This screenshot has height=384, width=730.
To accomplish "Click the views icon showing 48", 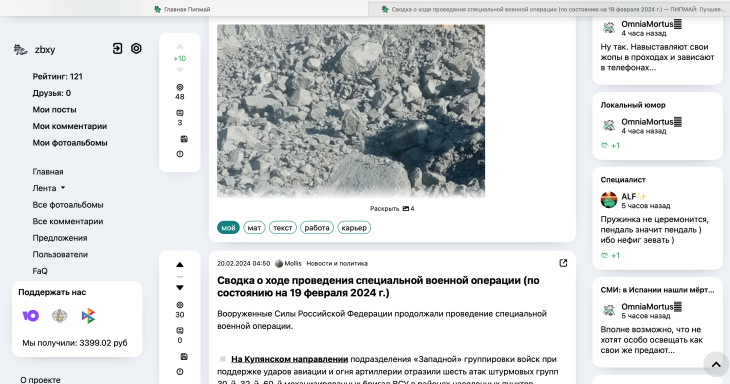I will coord(180,87).
